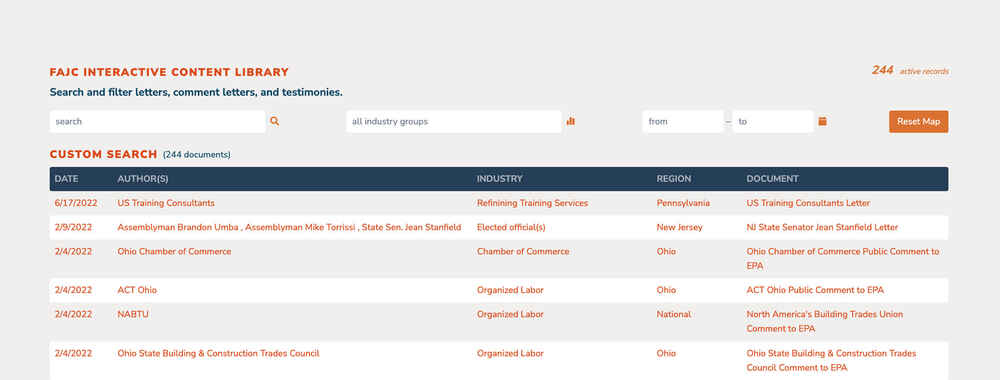This screenshot has width=1000, height=380.
Task: Click author Ohio Chamber of Commerce
Action: 174,252
